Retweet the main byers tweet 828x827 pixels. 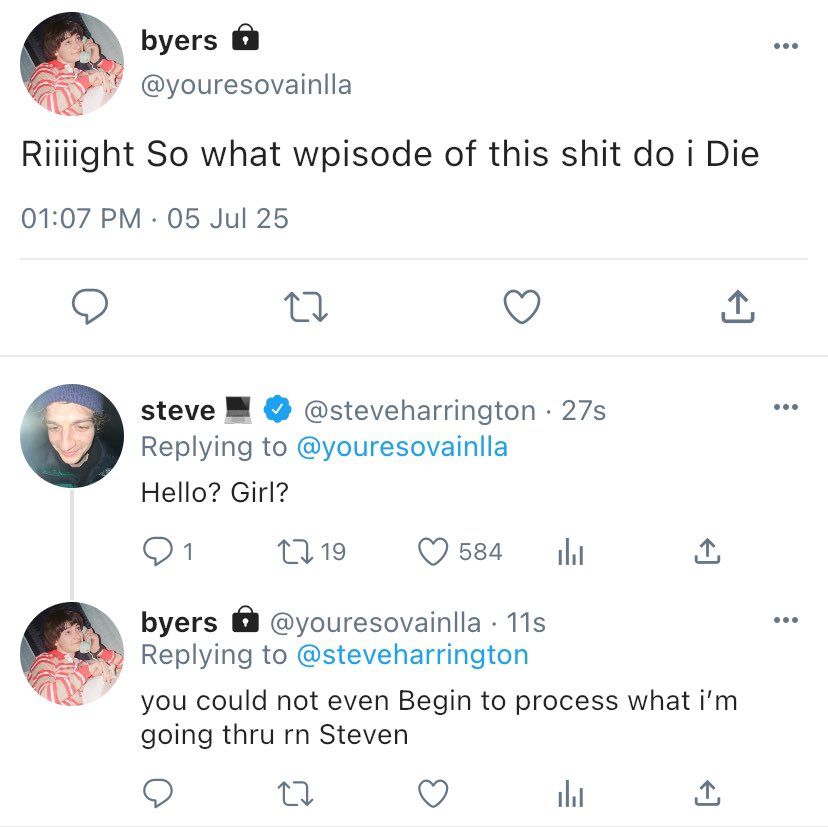click(x=306, y=308)
